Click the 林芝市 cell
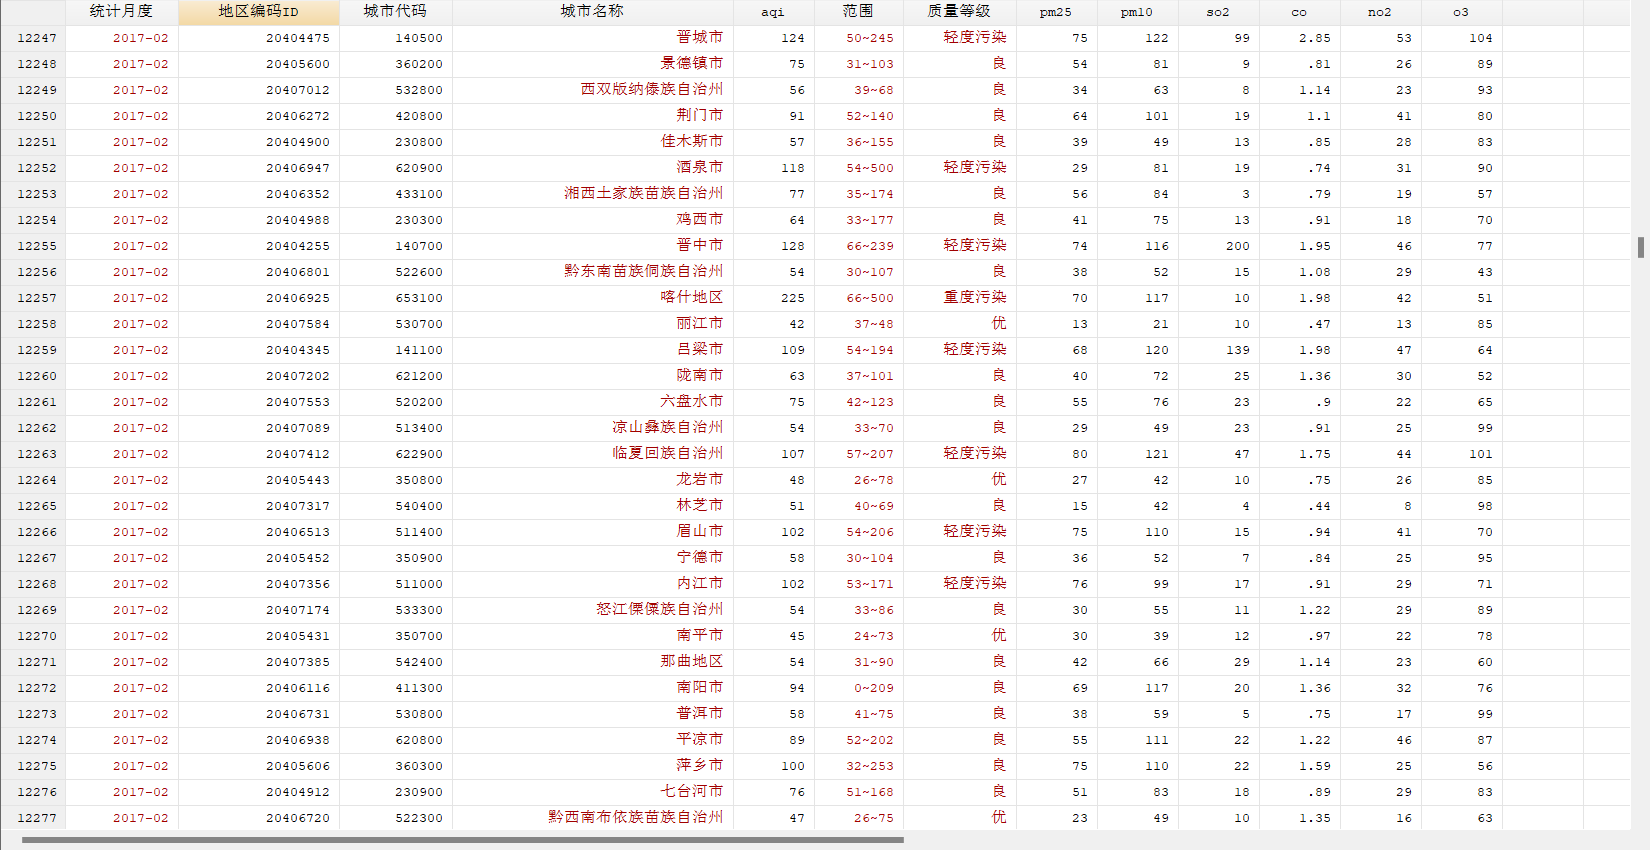 coord(593,506)
